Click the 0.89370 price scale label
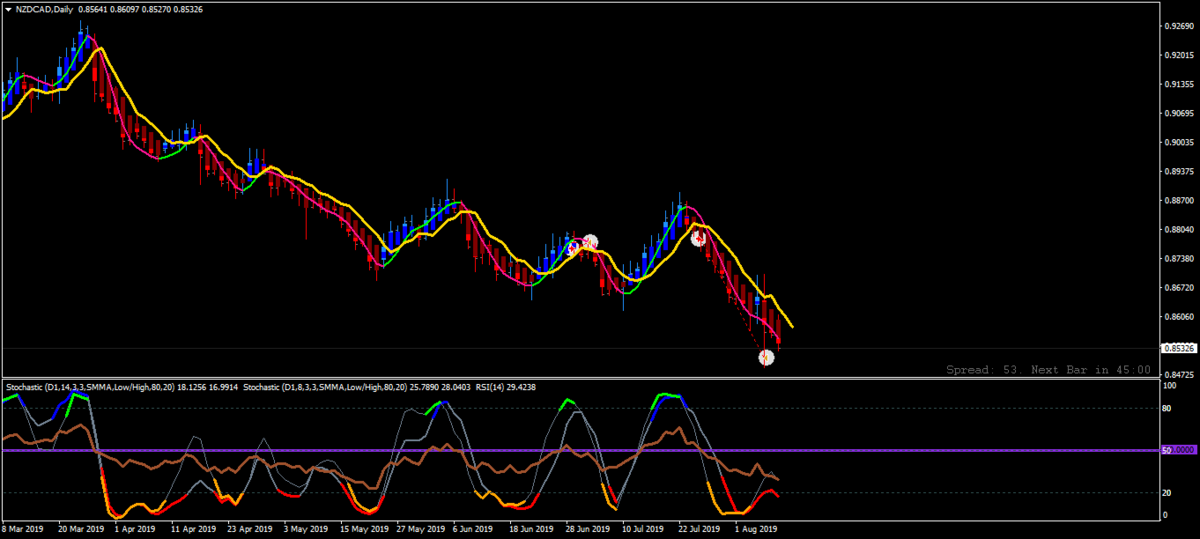Image resolution: width=1200 pixels, height=539 pixels. [1178, 171]
